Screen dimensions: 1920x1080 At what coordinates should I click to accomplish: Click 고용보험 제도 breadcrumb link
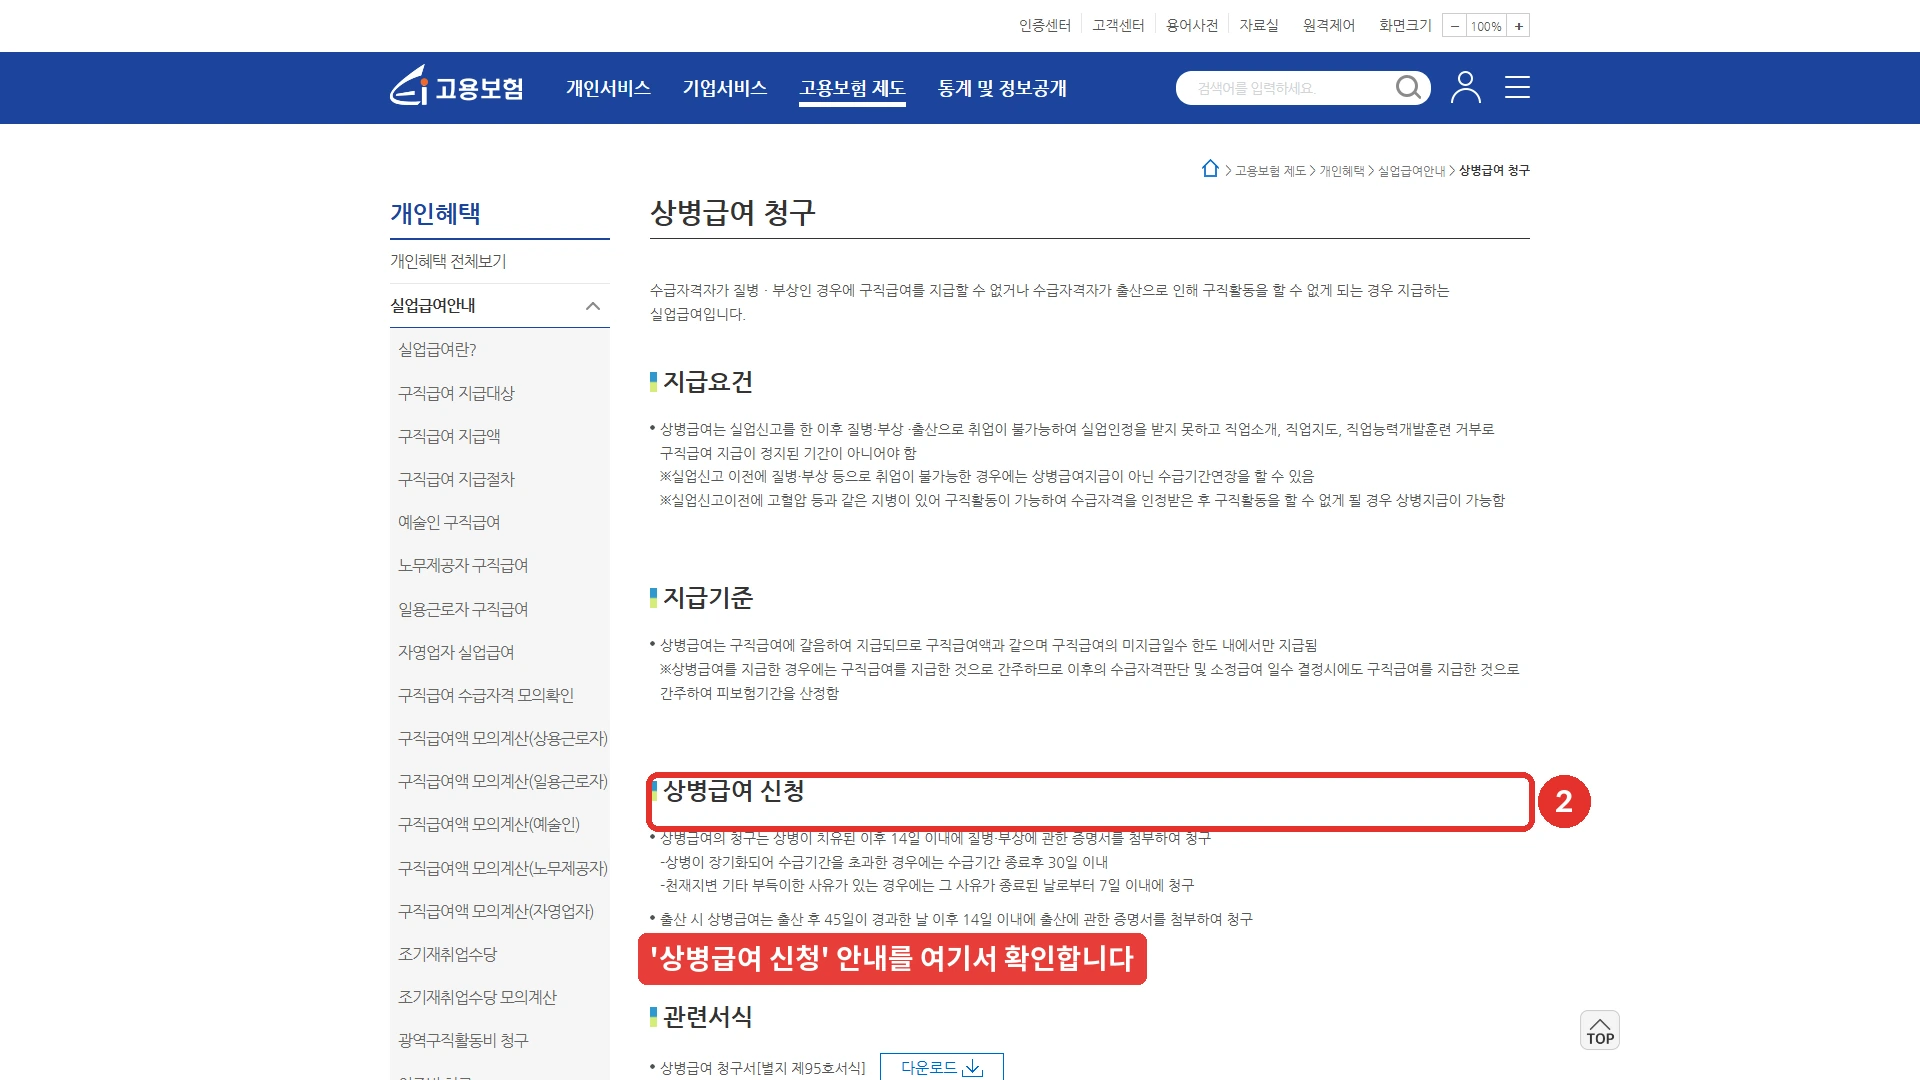click(1270, 171)
